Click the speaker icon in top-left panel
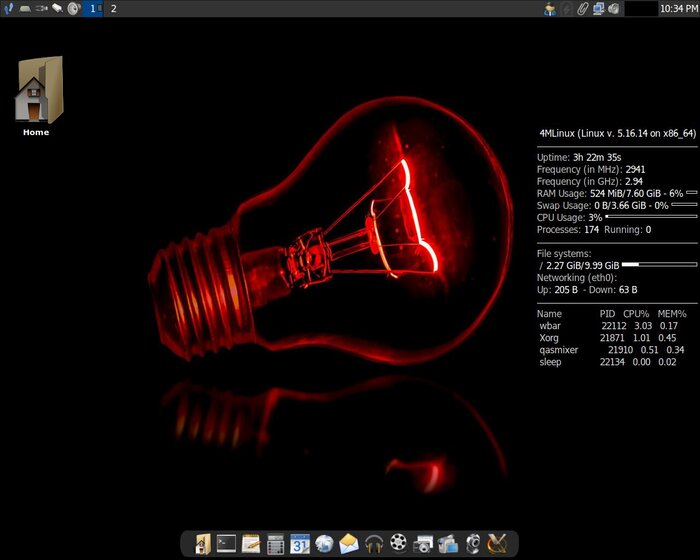The image size is (700, 560). pos(74,8)
